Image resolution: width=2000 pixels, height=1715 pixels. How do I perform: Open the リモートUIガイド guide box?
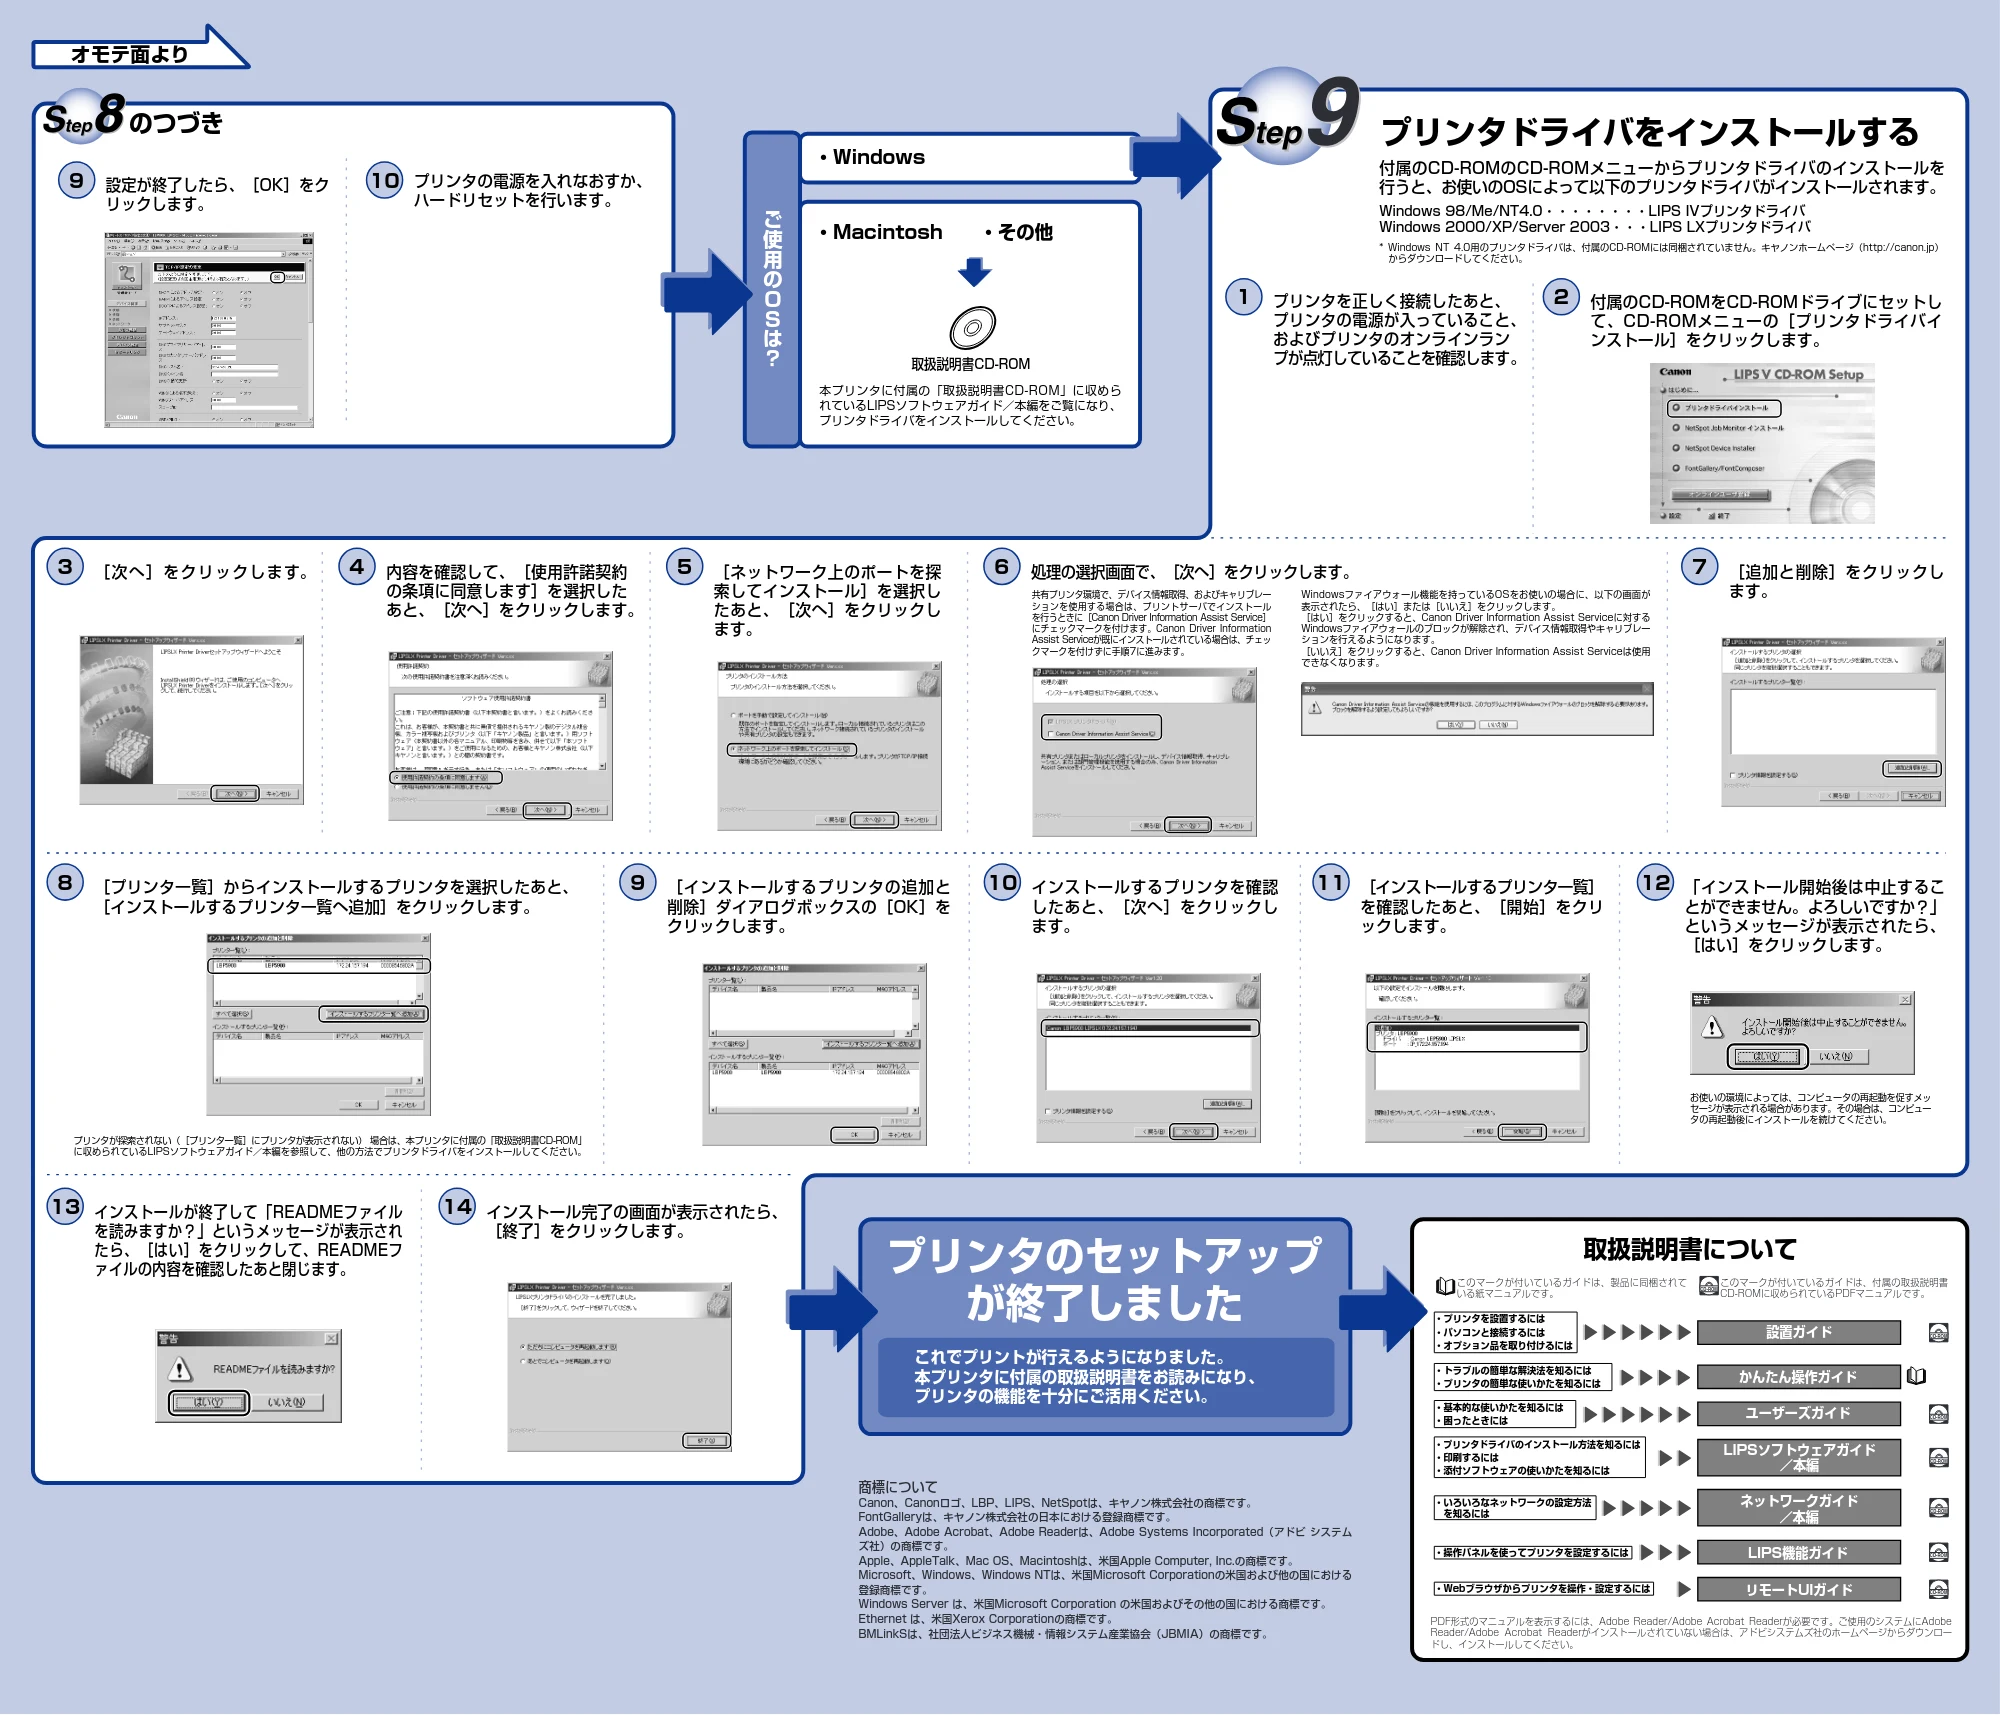1798,1589
